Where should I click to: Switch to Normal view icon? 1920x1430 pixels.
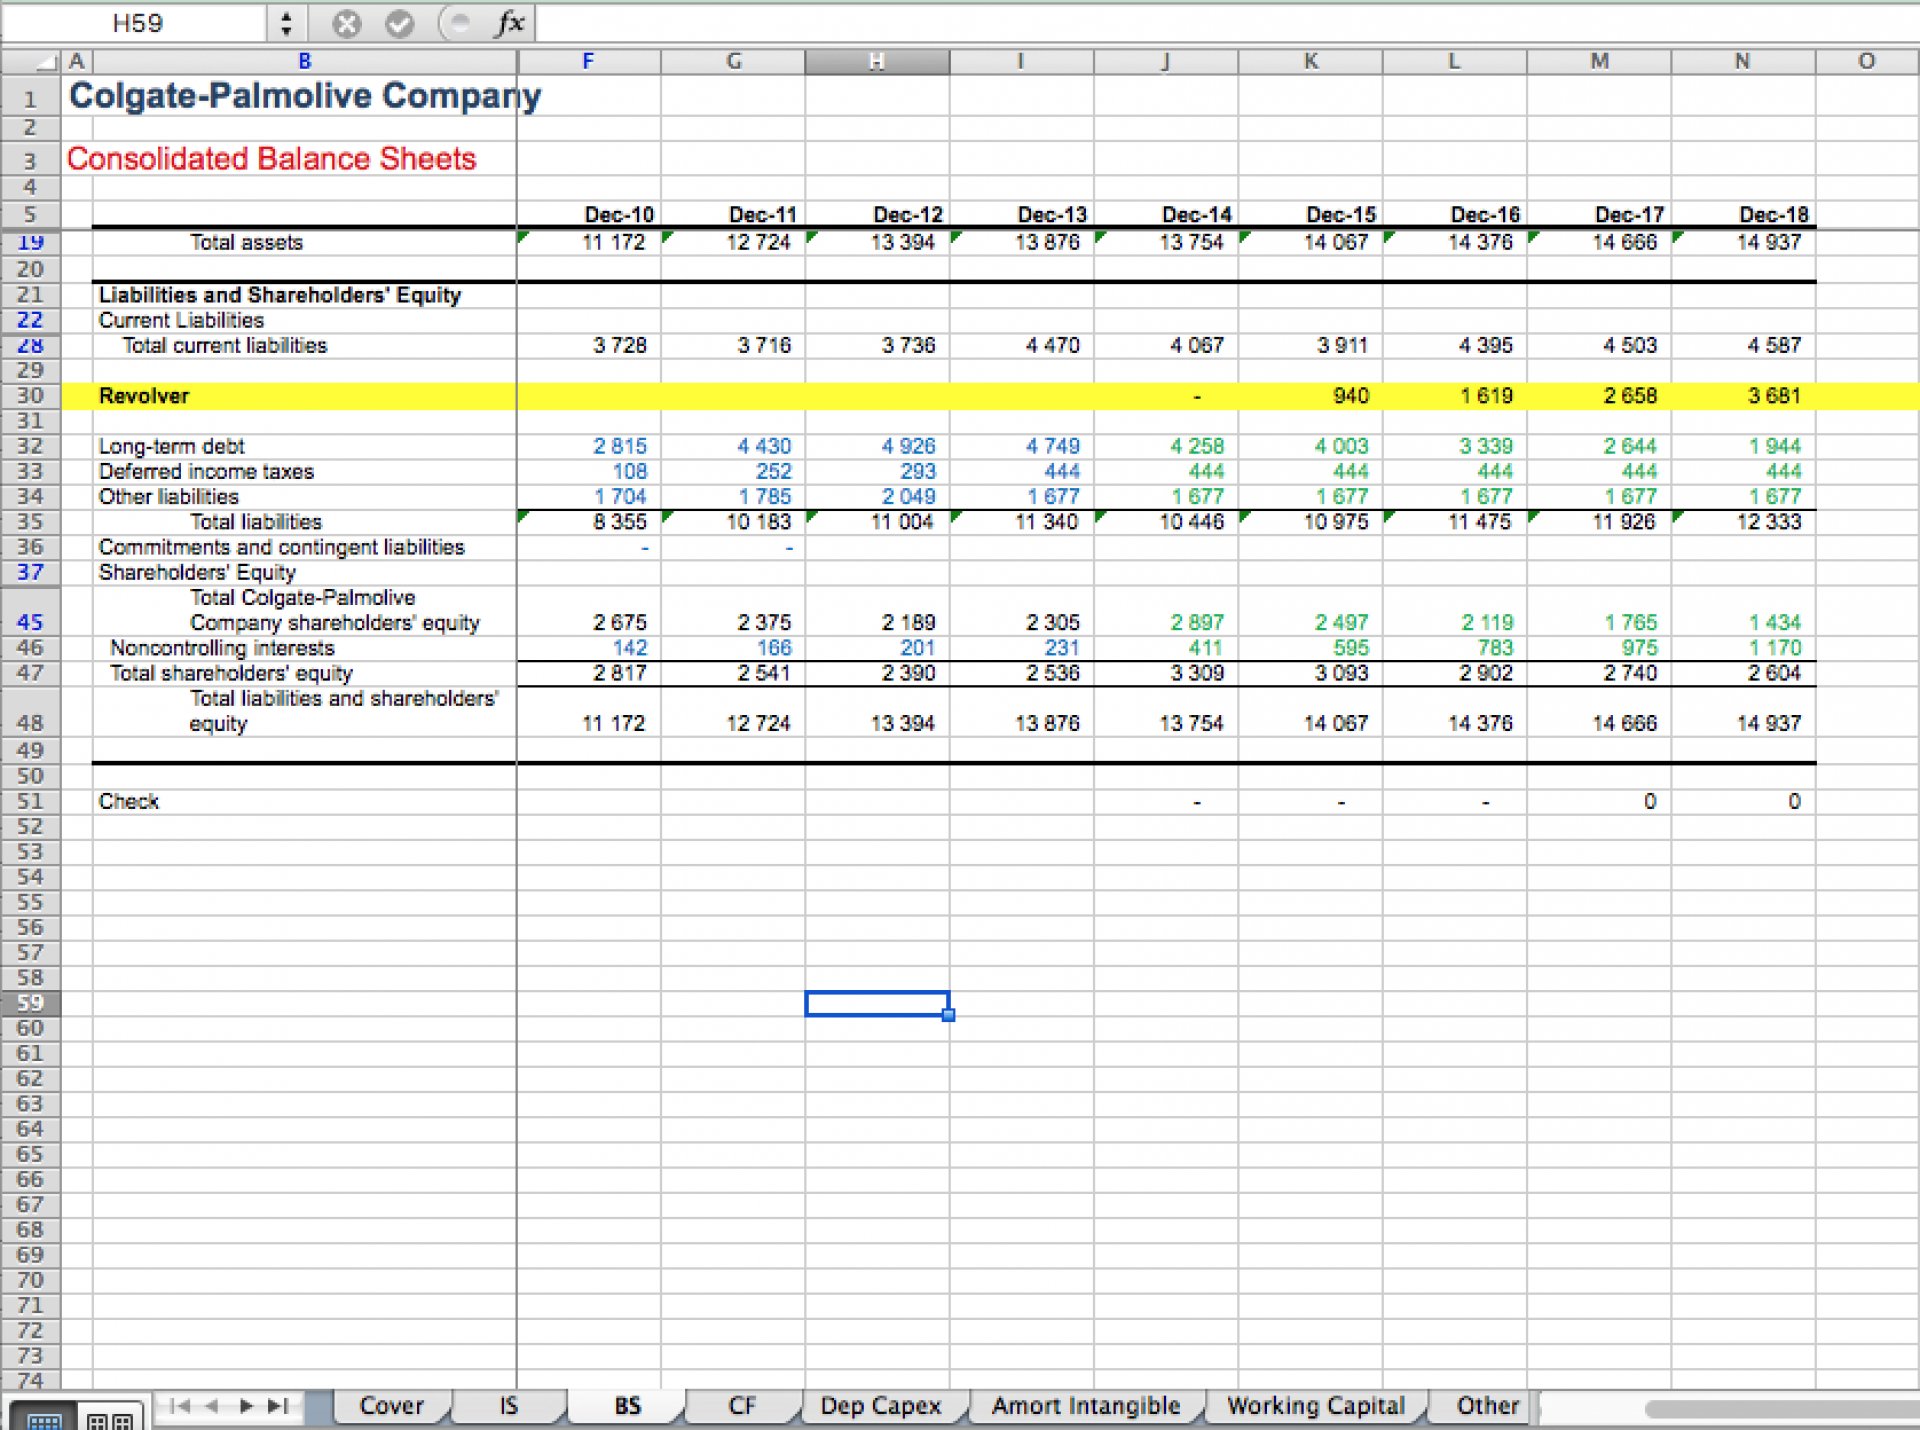click(44, 1417)
